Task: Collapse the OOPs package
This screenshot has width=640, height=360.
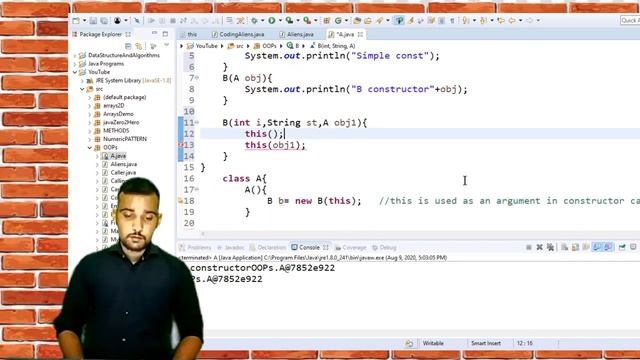Action: (90, 147)
